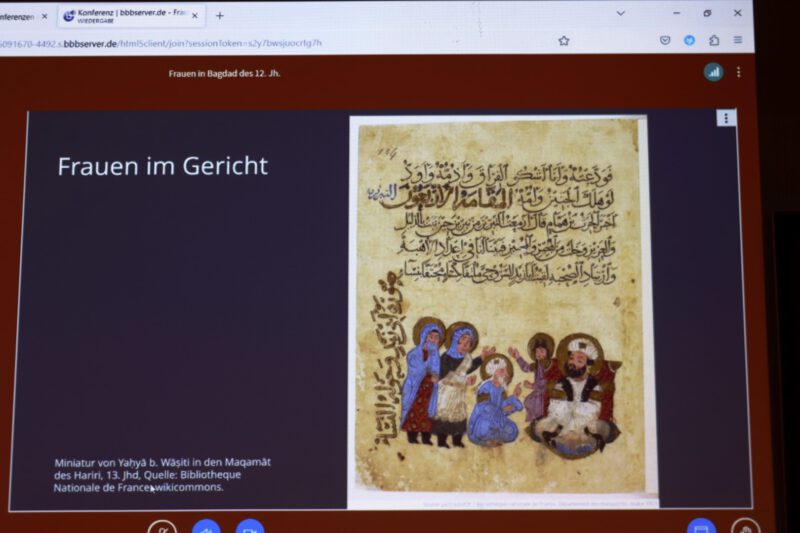Toggle the blue audio button beside webcam
Viewport: 800px width, 533px height.
click(206, 527)
